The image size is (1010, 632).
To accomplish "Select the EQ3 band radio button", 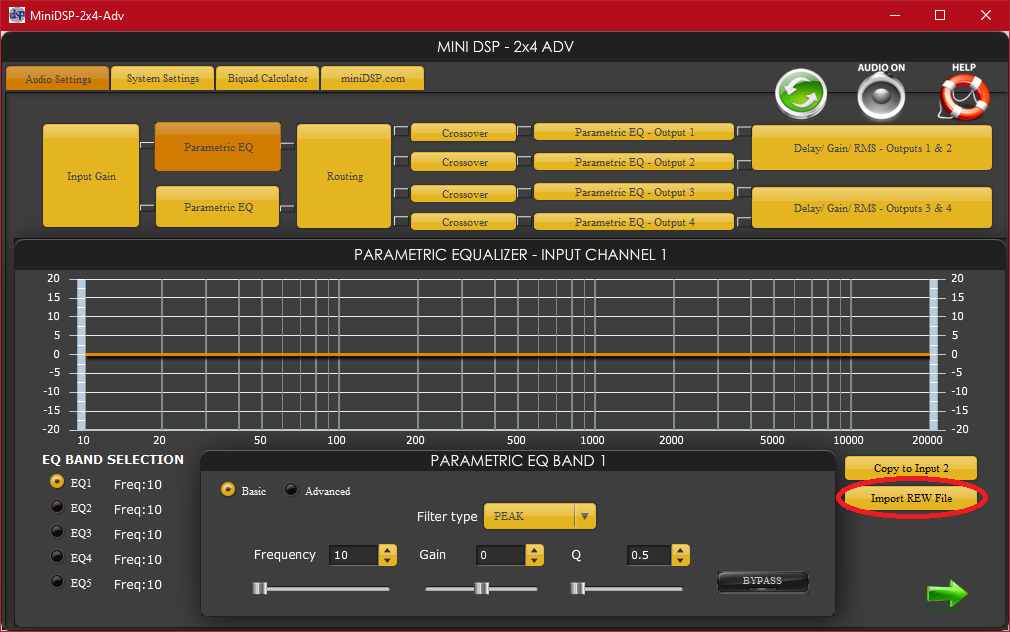I will click(x=58, y=533).
